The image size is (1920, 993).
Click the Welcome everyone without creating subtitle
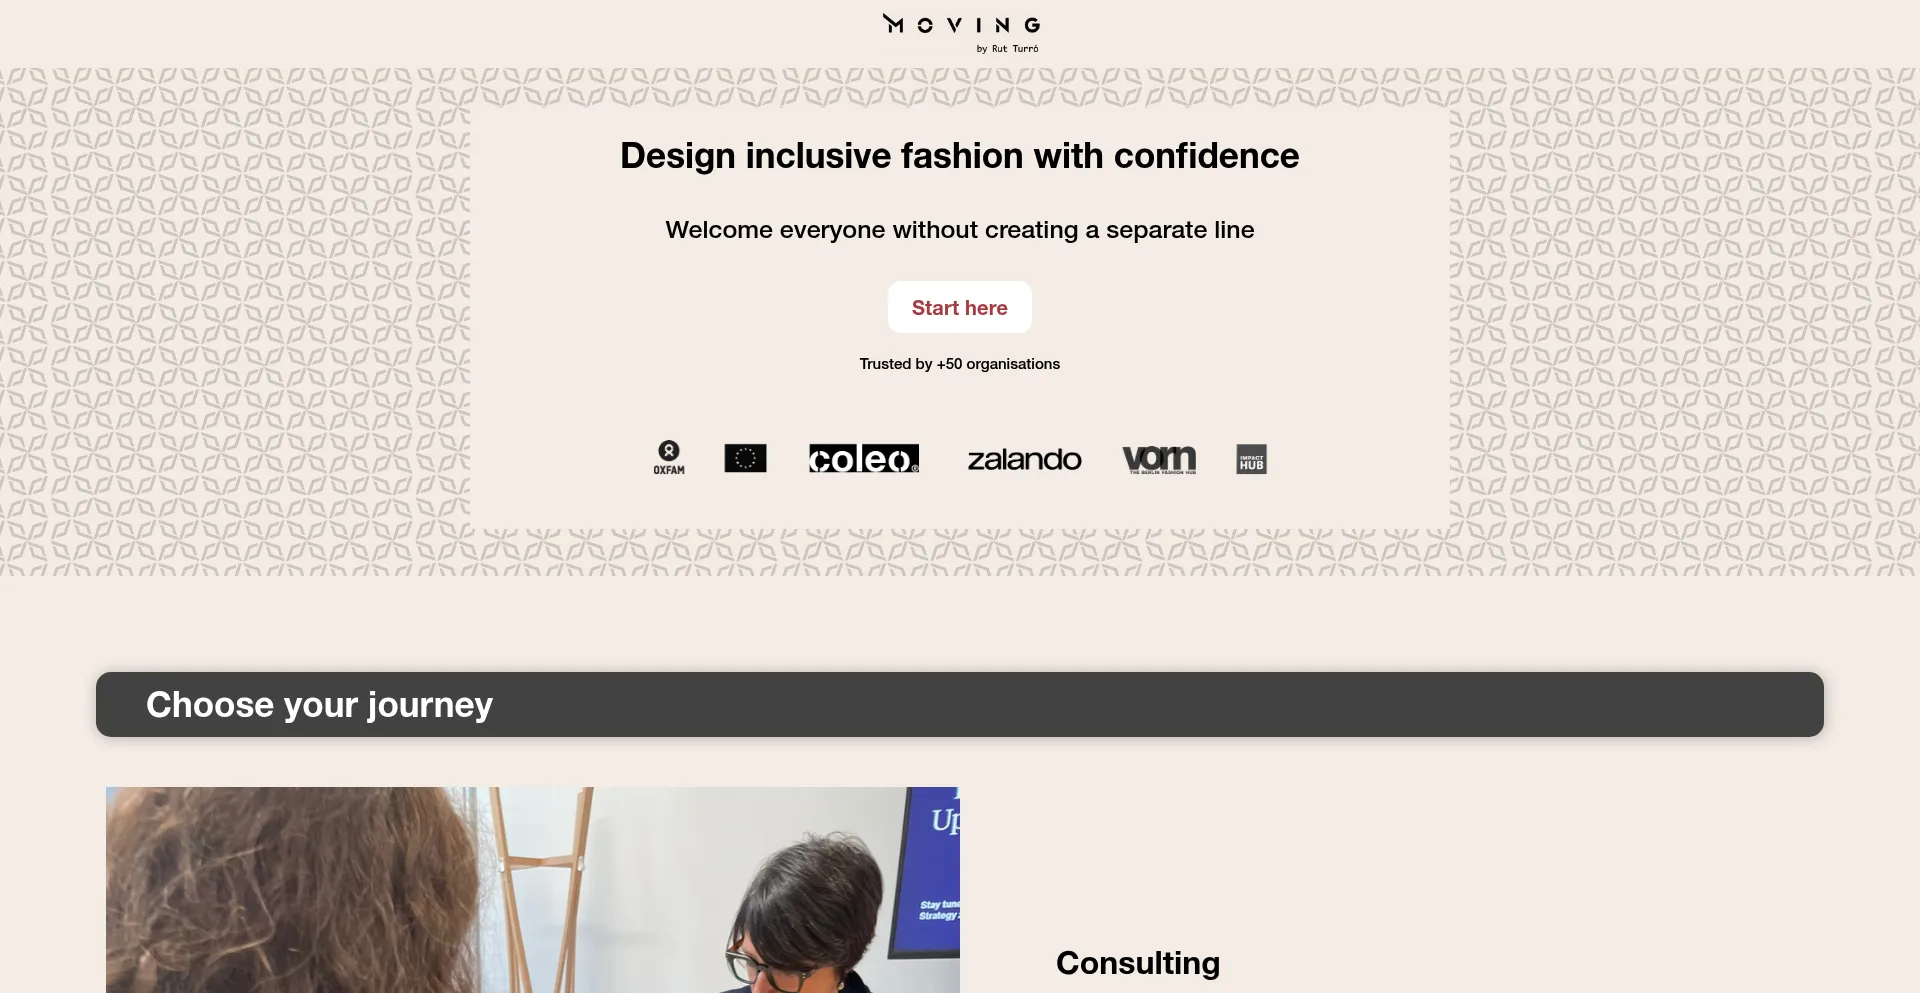960,230
